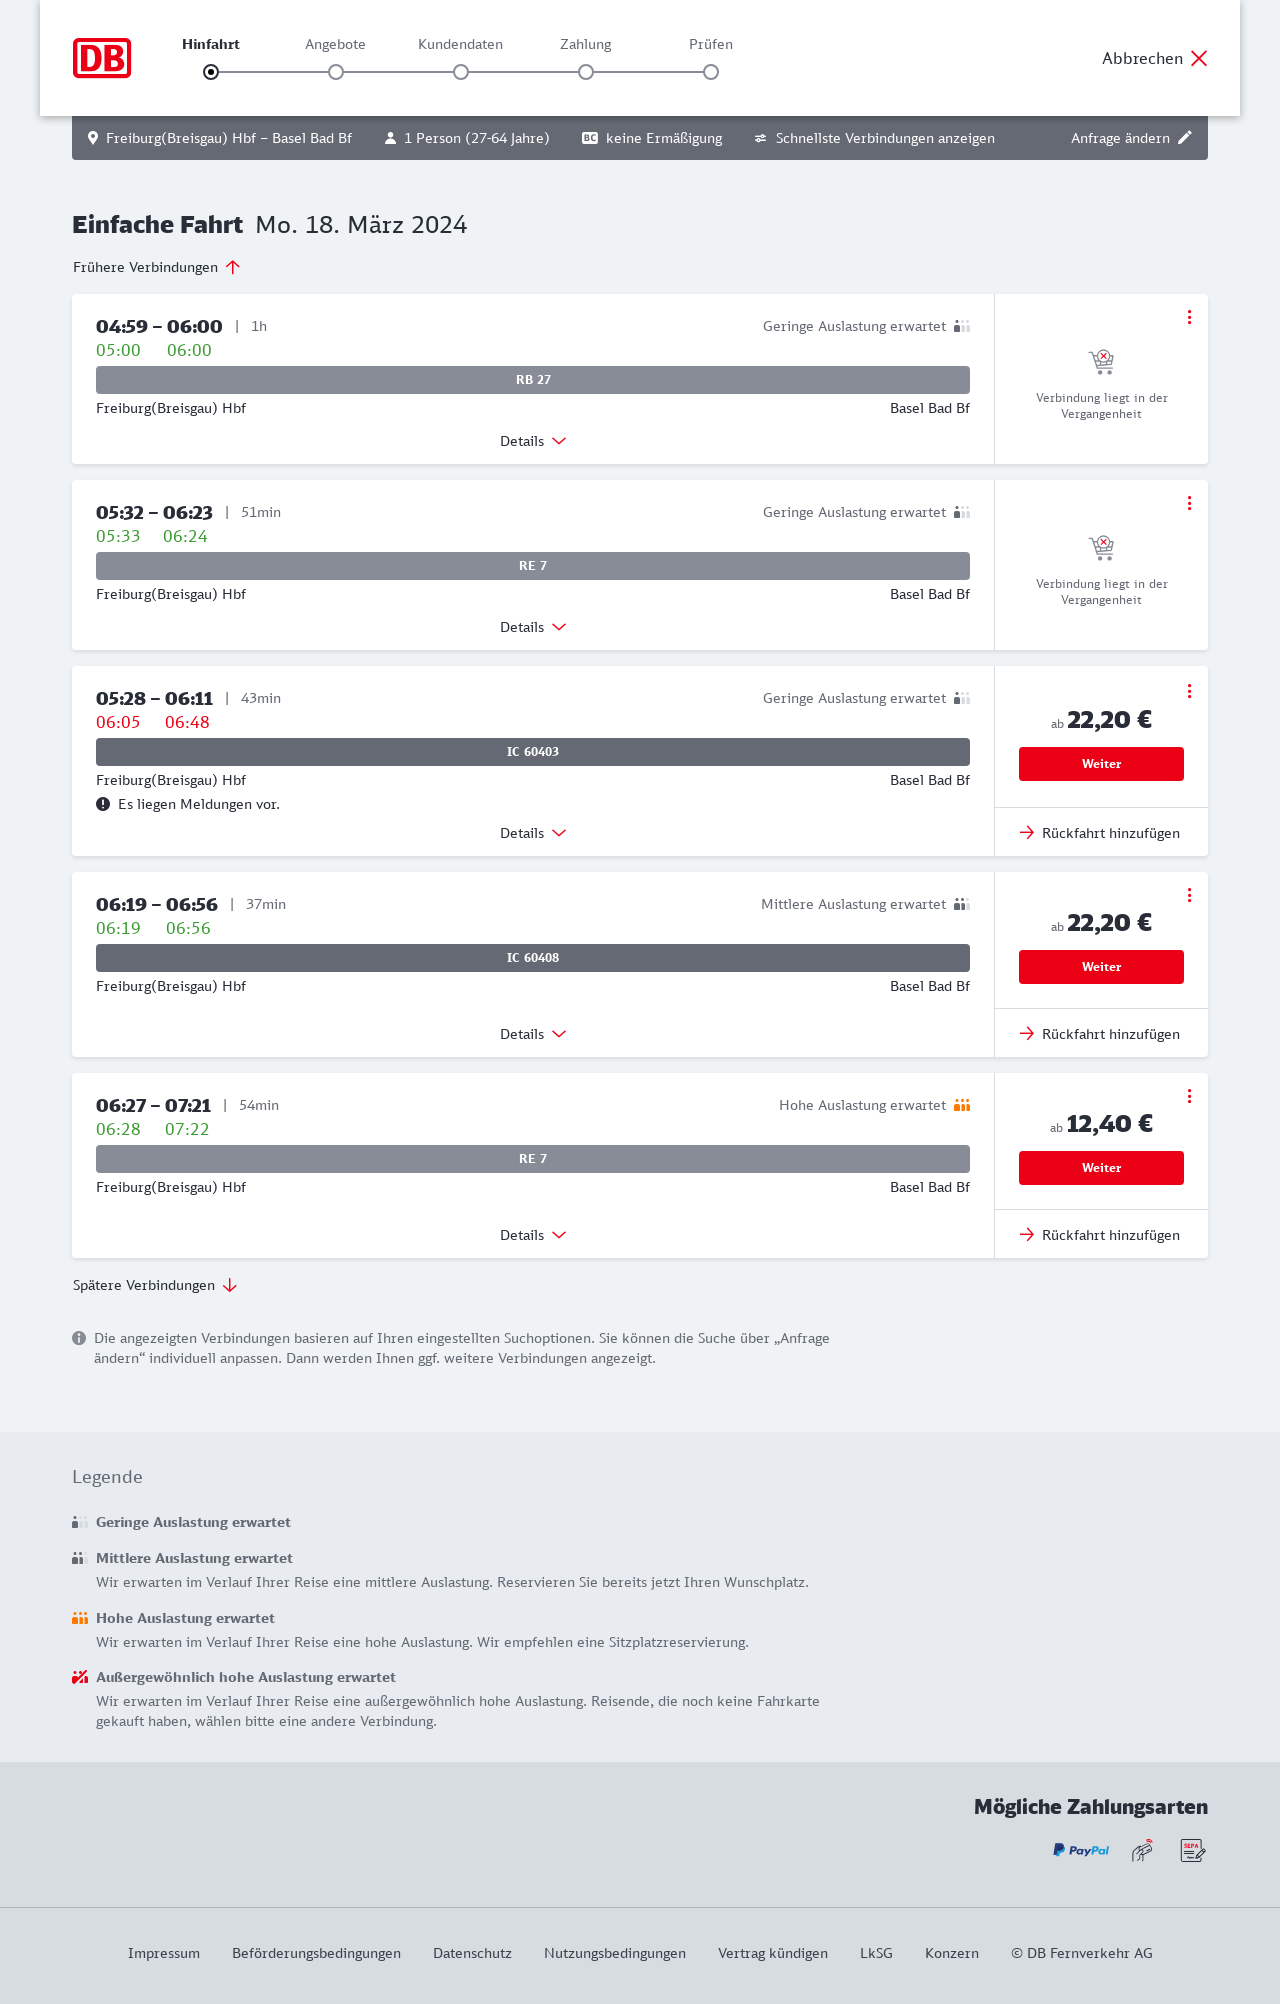Select the Zahlung progress step

(586, 71)
